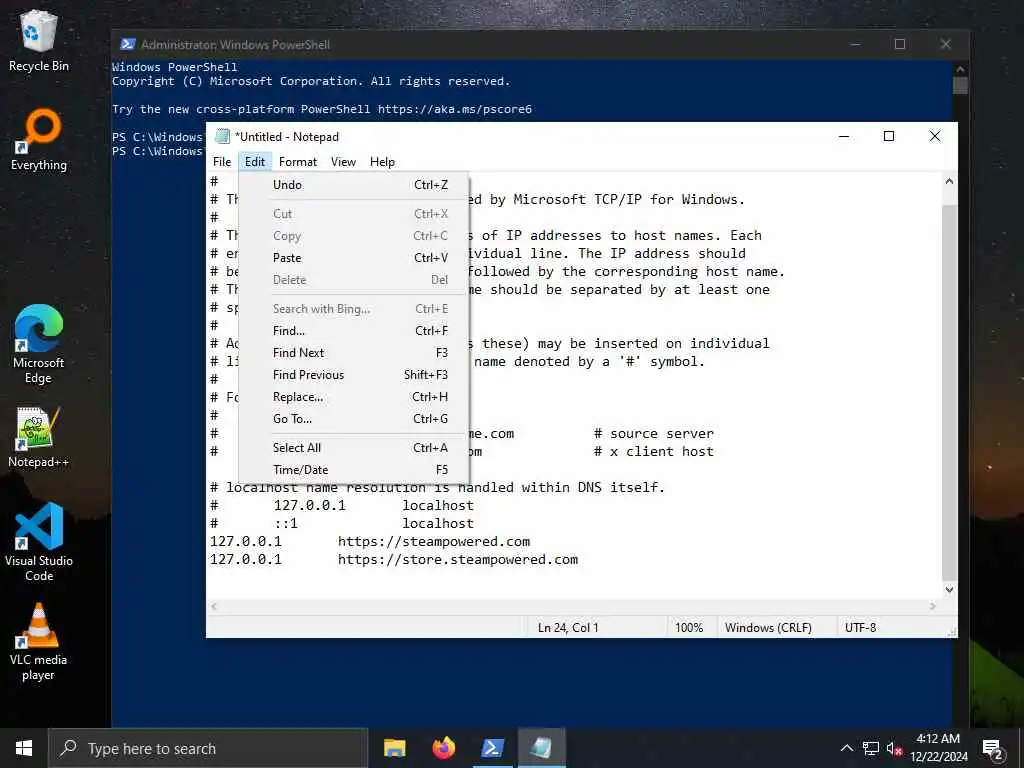Image resolution: width=1024 pixels, height=768 pixels.
Task: Open the Format menu in Notepad
Action: point(298,162)
